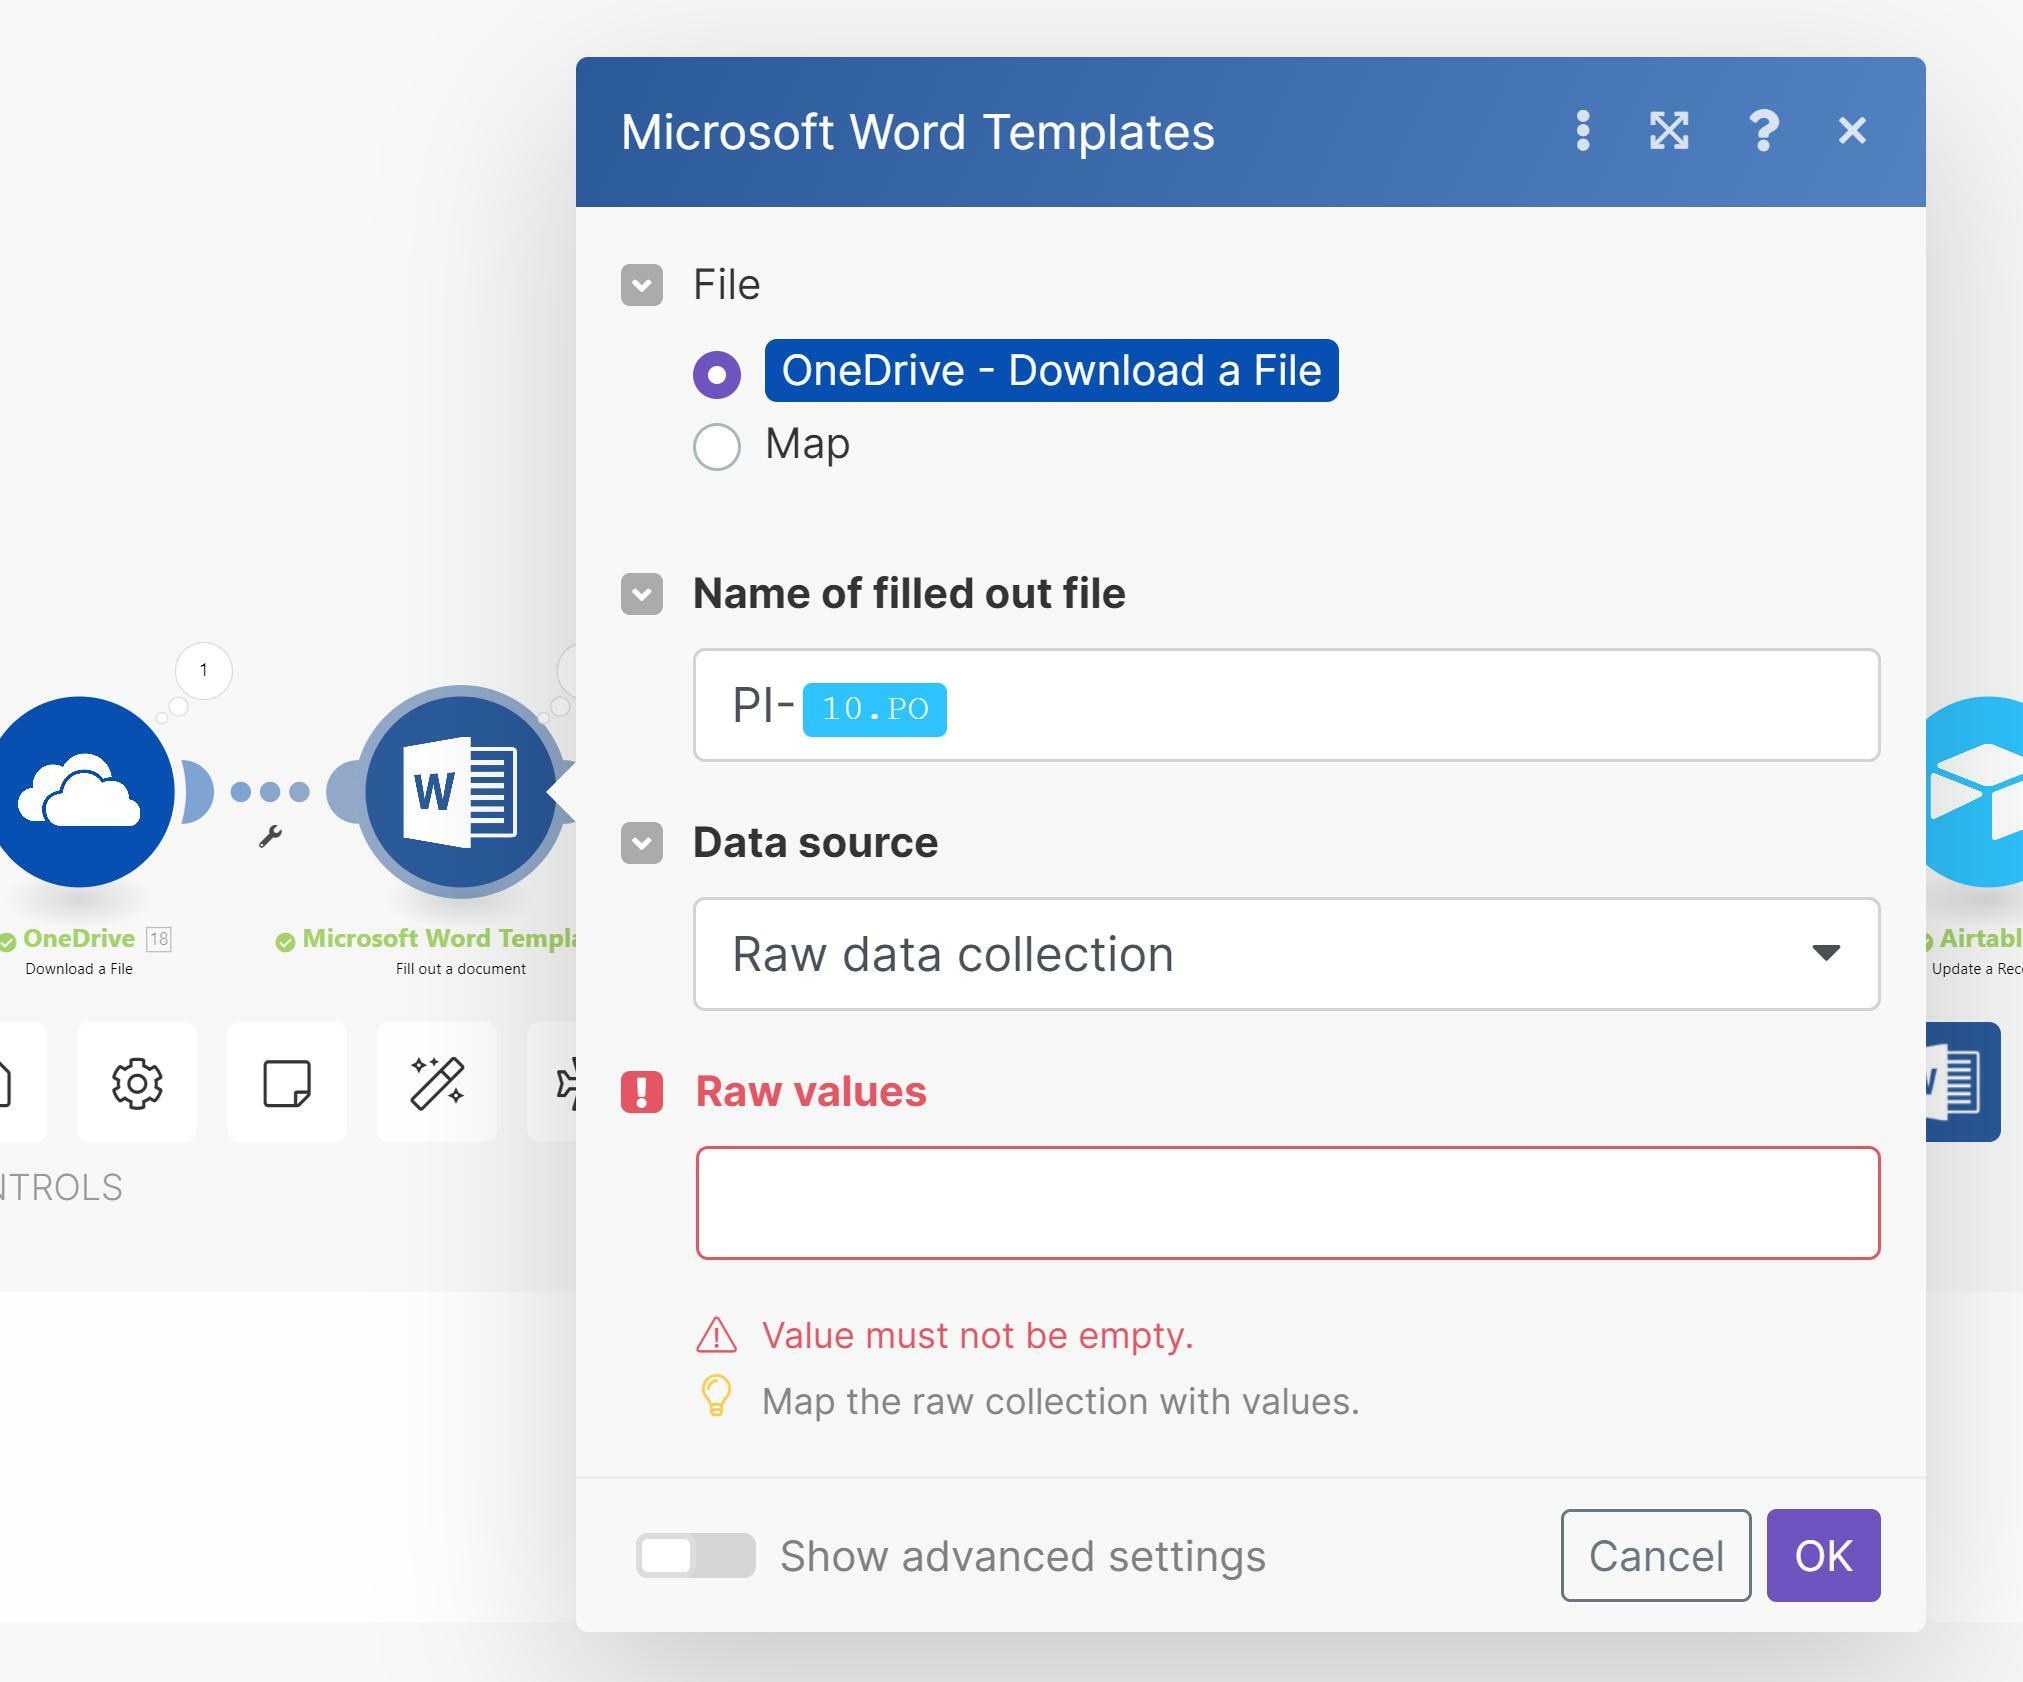This screenshot has height=1682, width=2023.
Task: Click the 'Value must not be empty.' error text
Action: (x=978, y=1336)
